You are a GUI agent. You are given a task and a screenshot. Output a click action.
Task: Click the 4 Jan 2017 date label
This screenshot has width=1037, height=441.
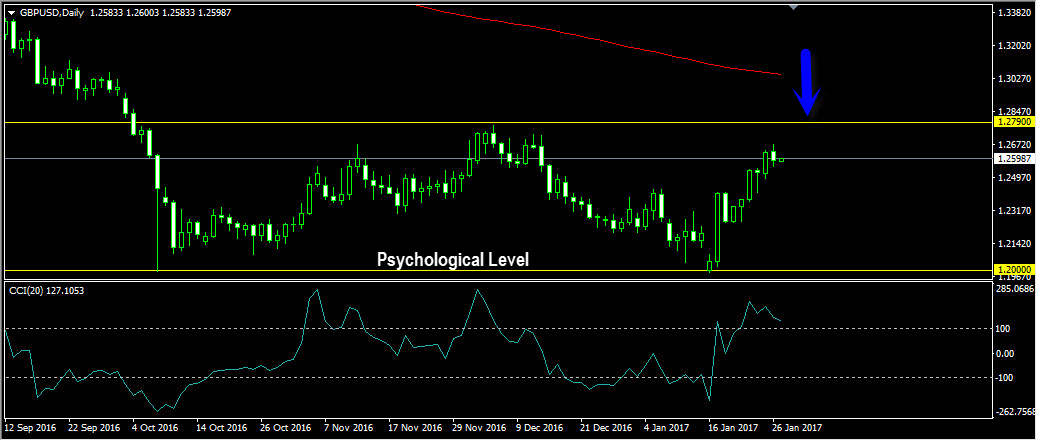coord(668,427)
